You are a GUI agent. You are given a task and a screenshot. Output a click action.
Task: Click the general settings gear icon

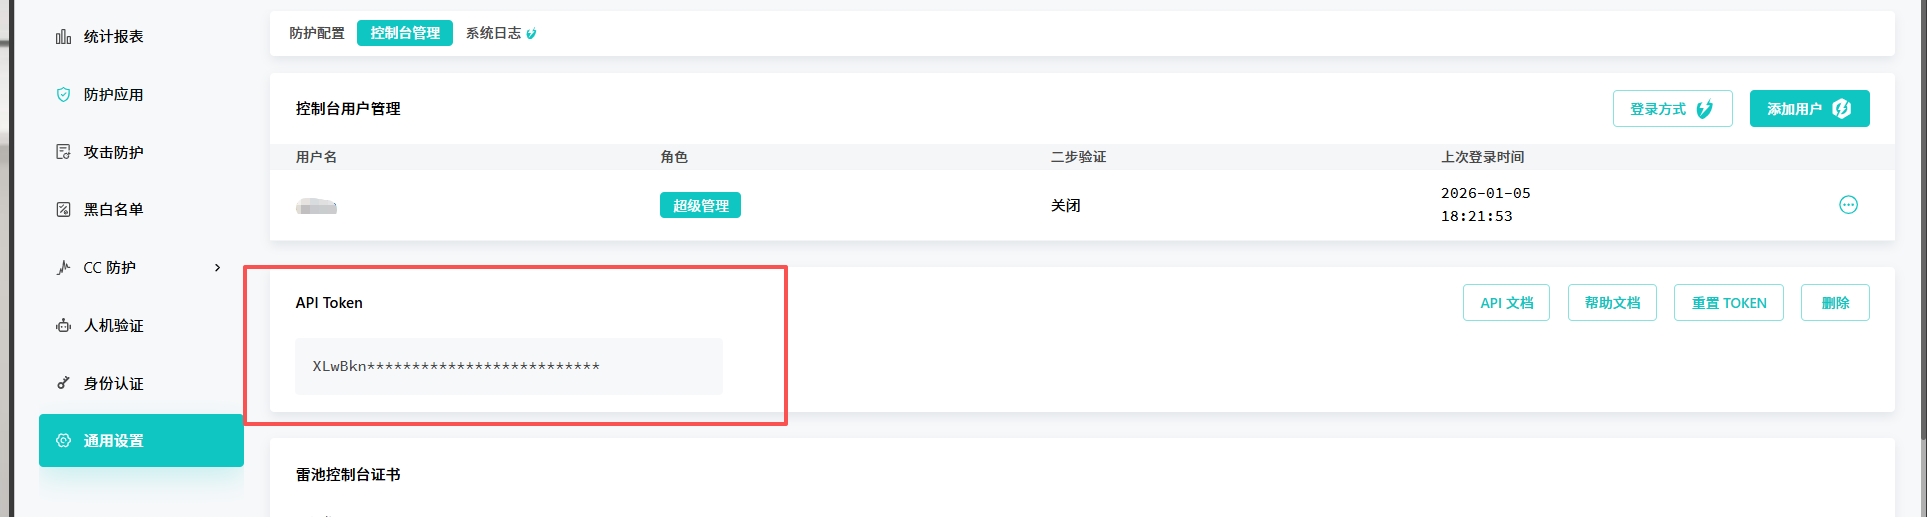(x=63, y=441)
